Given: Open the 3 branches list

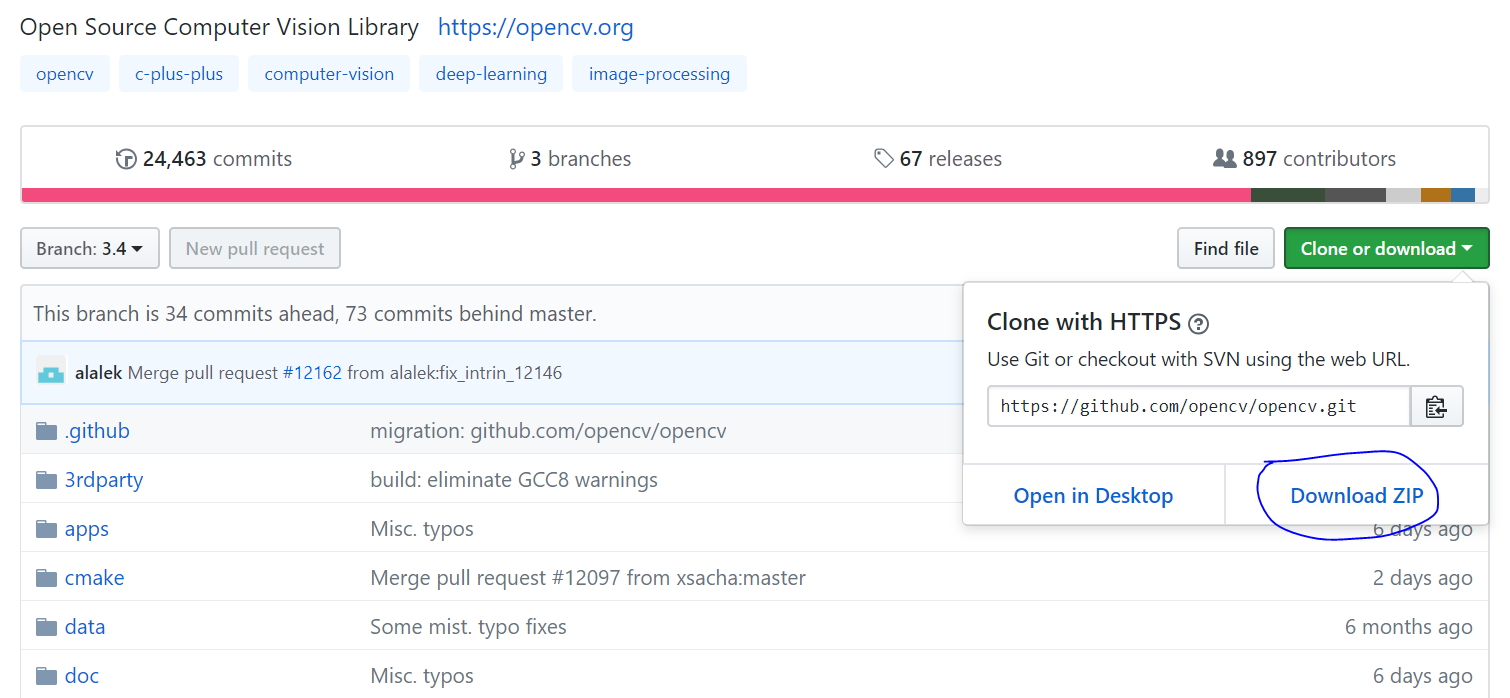Looking at the screenshot, I should (570, 159).
